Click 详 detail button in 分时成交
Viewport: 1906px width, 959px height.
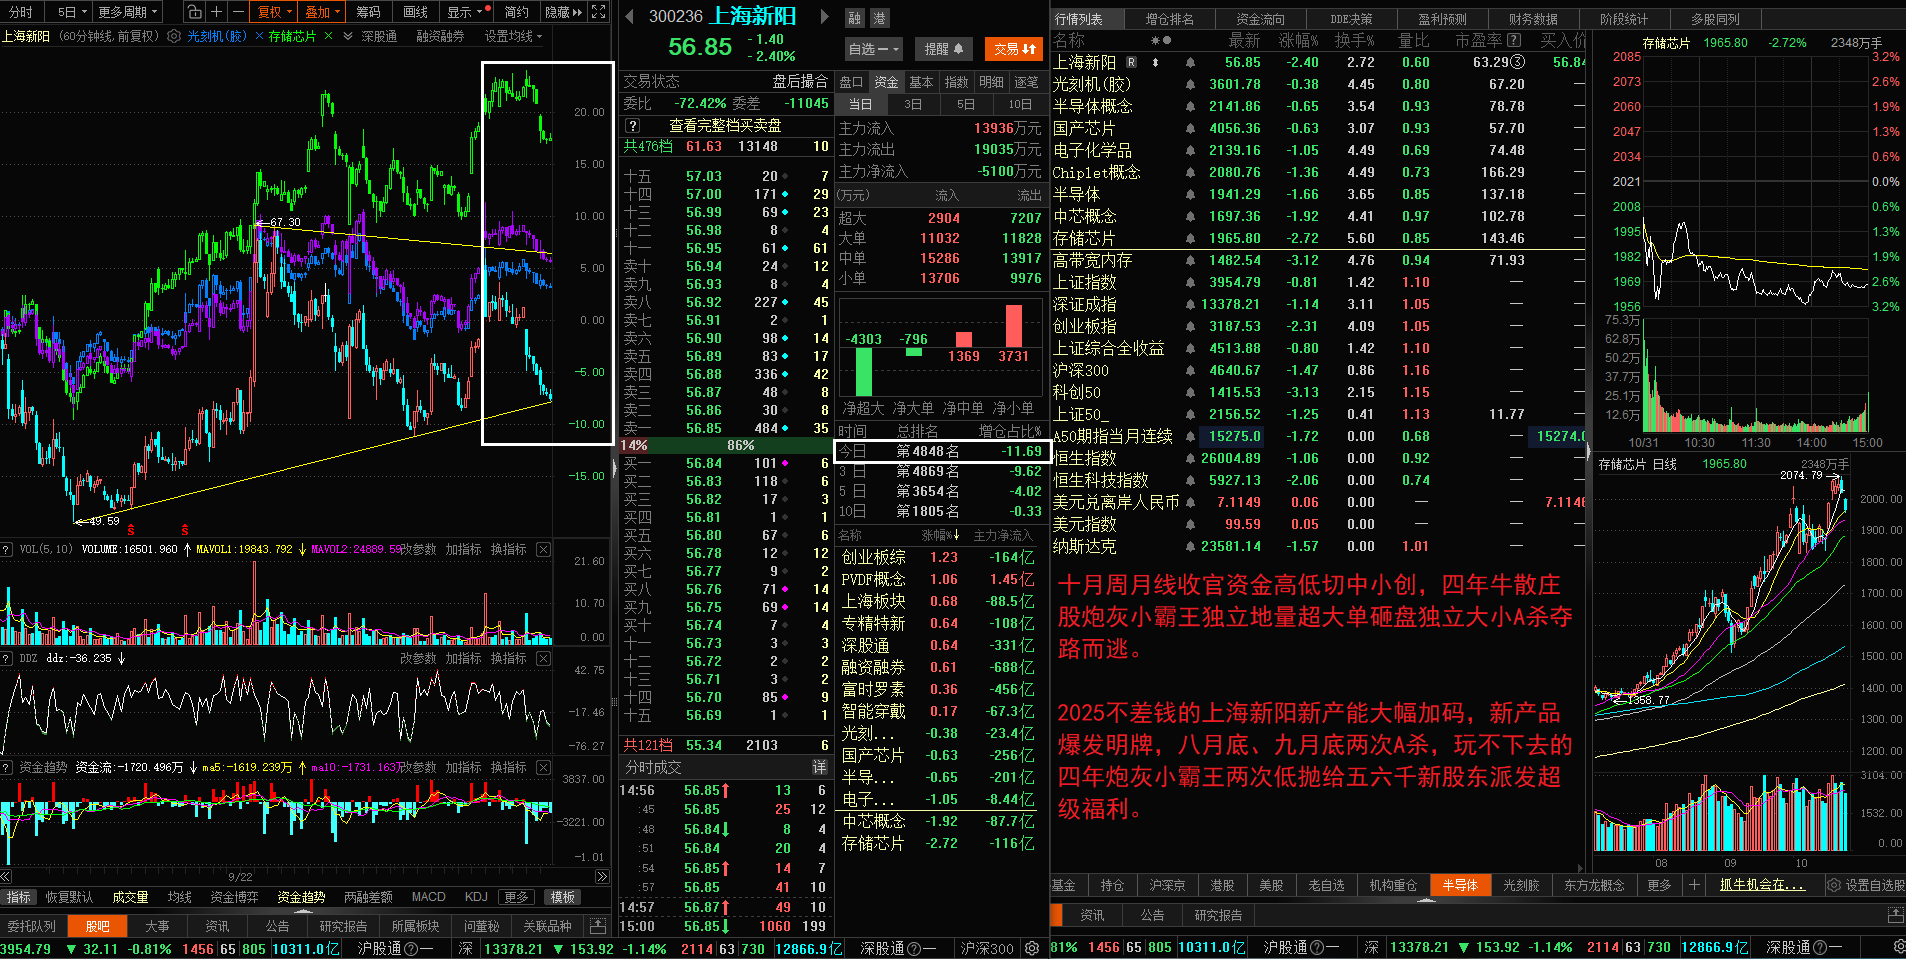click(819, 767)
